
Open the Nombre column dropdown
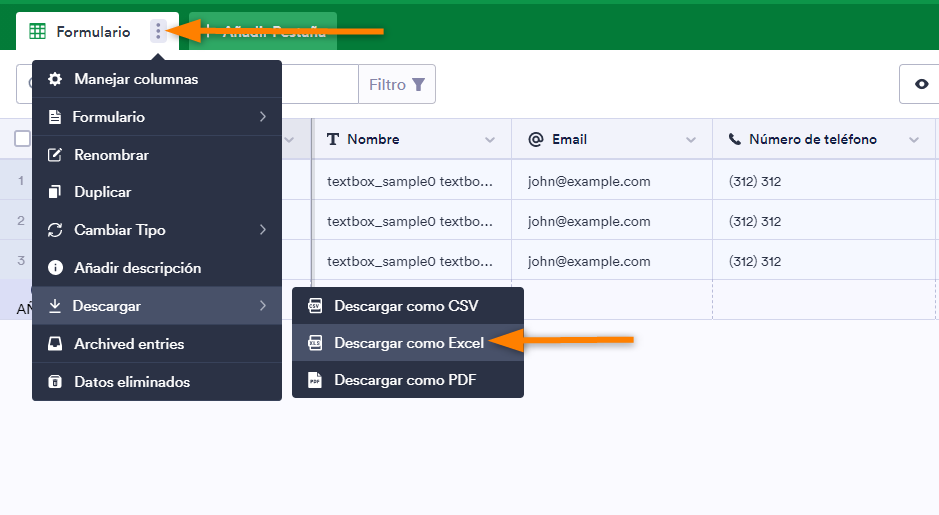[490, 140]
